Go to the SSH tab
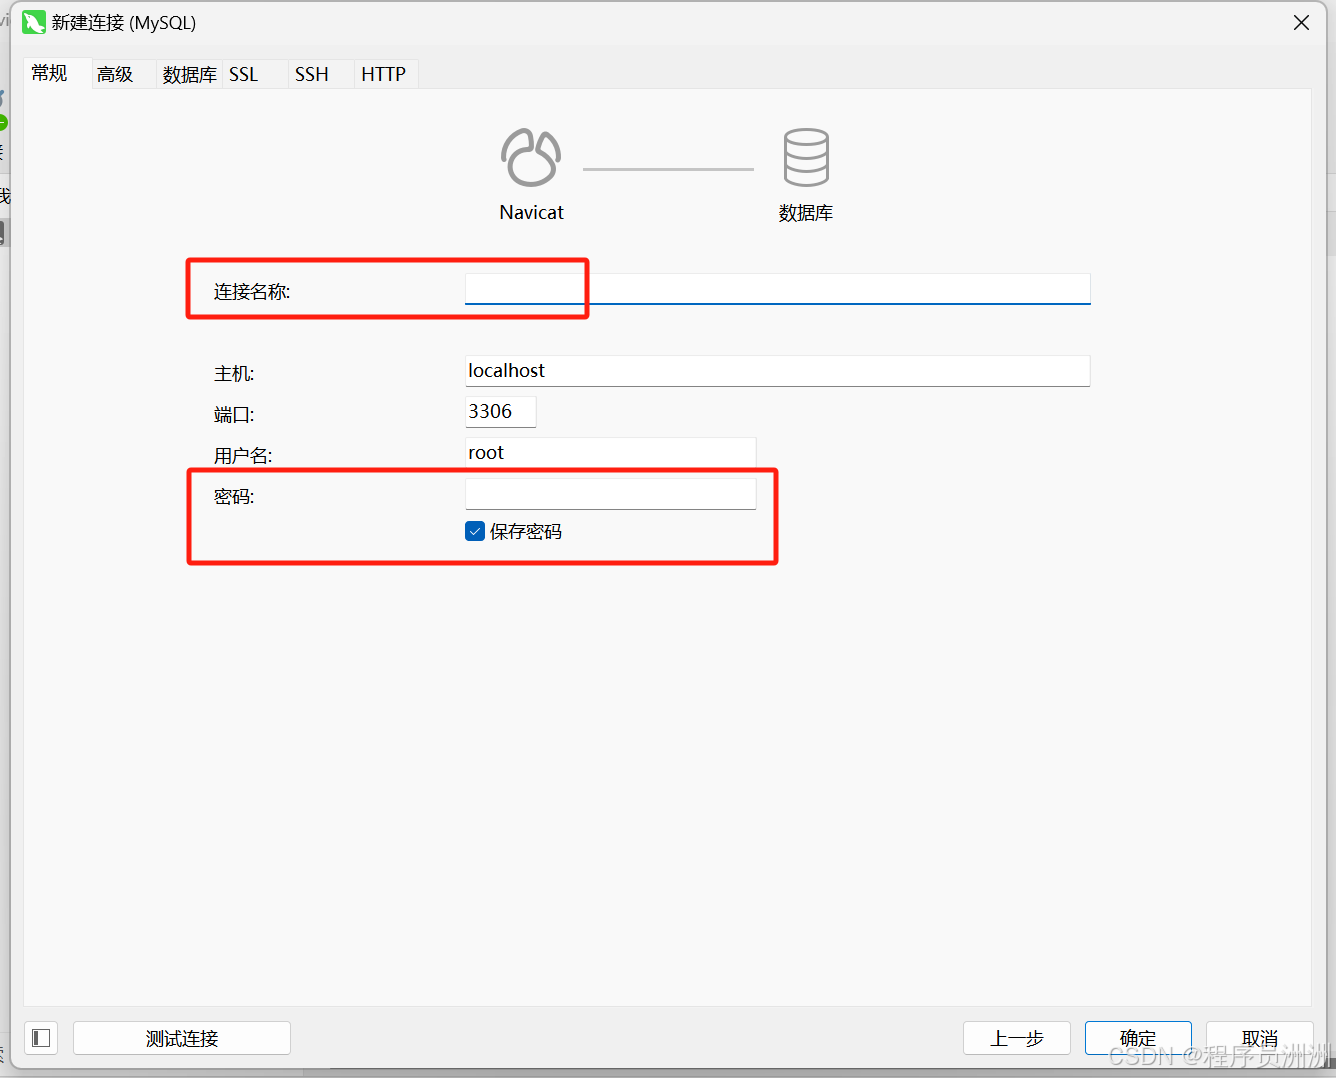The image size is (1336, 1078). [311, 74]
